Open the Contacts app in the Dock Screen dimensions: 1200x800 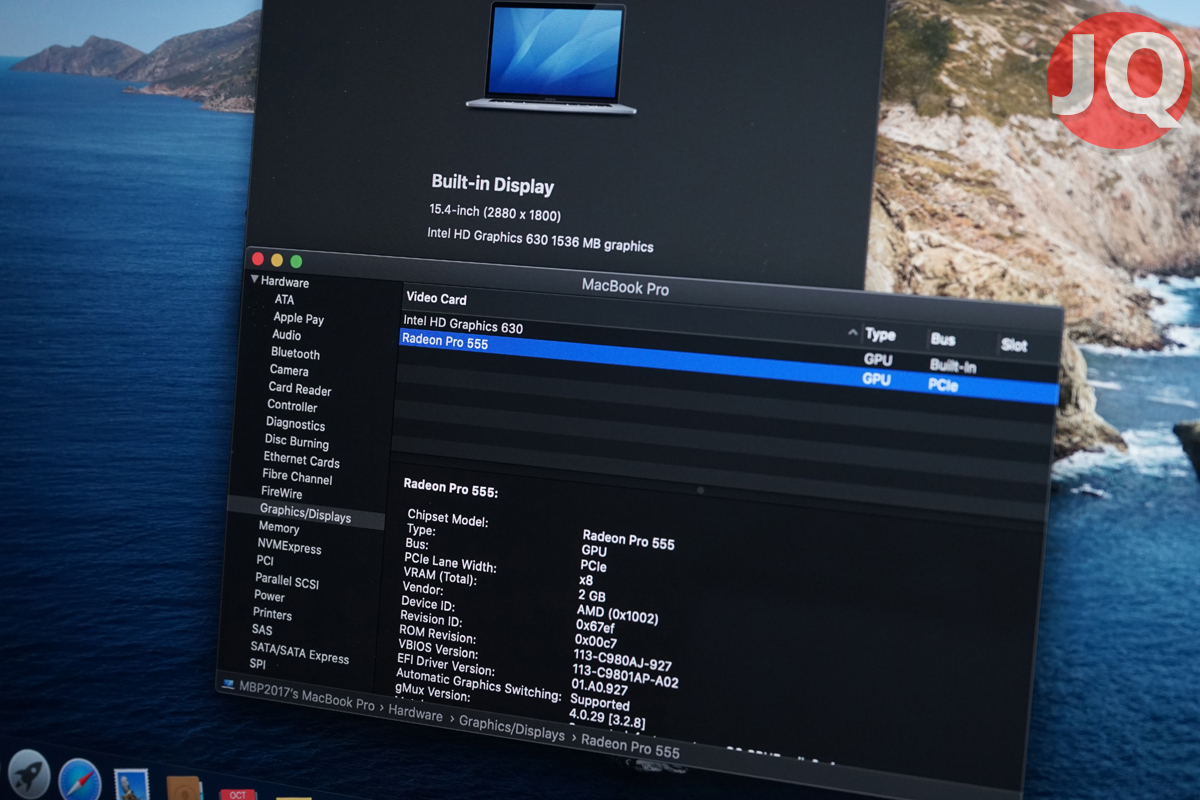pos(185,788)
